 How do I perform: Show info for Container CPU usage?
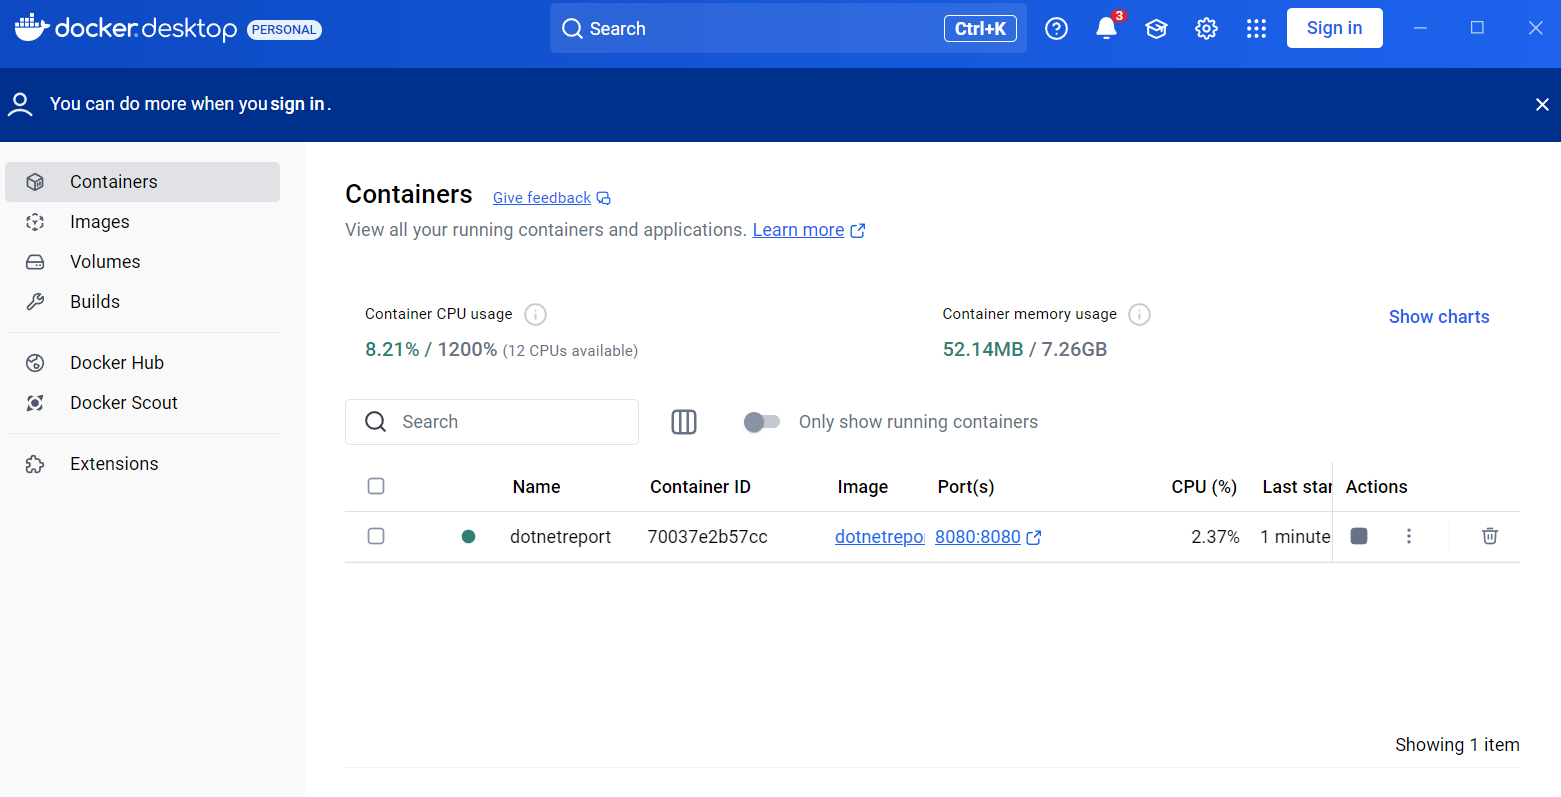coord(536,315)
